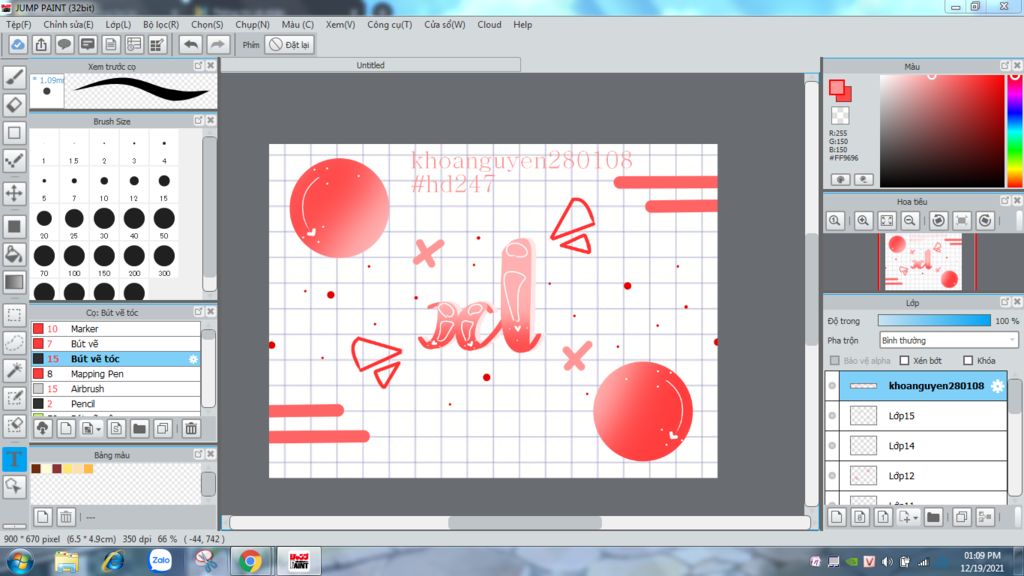The width and height of the screenshot is (1024, 576).
Task: Zoom out using Navigator magnifier minus
Action: tap(910, 221)
